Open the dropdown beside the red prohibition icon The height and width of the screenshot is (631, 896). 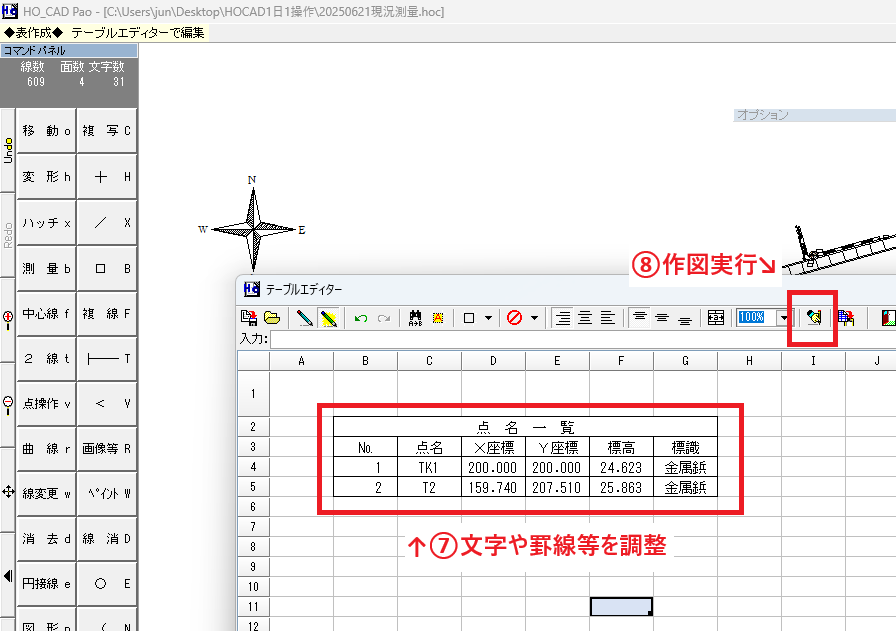tap(534, 318)
